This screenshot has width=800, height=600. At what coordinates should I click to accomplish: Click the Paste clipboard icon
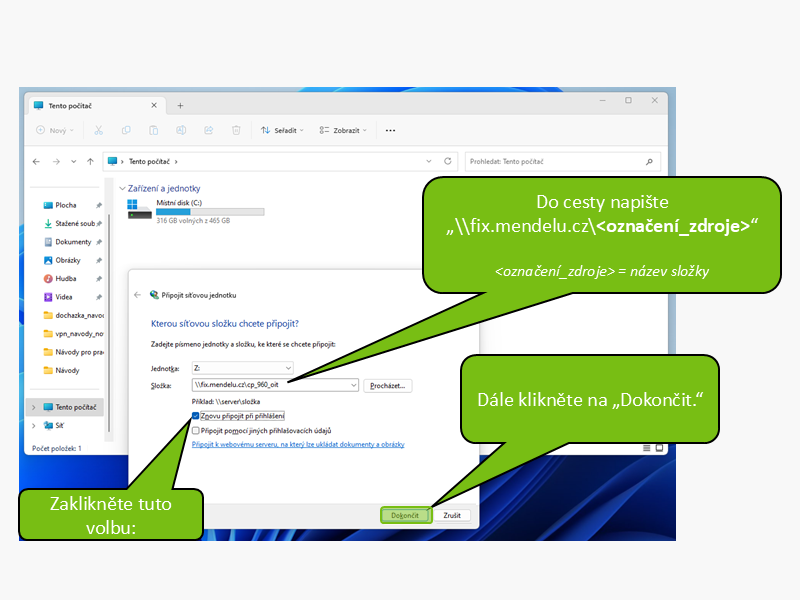coord(154,130)
